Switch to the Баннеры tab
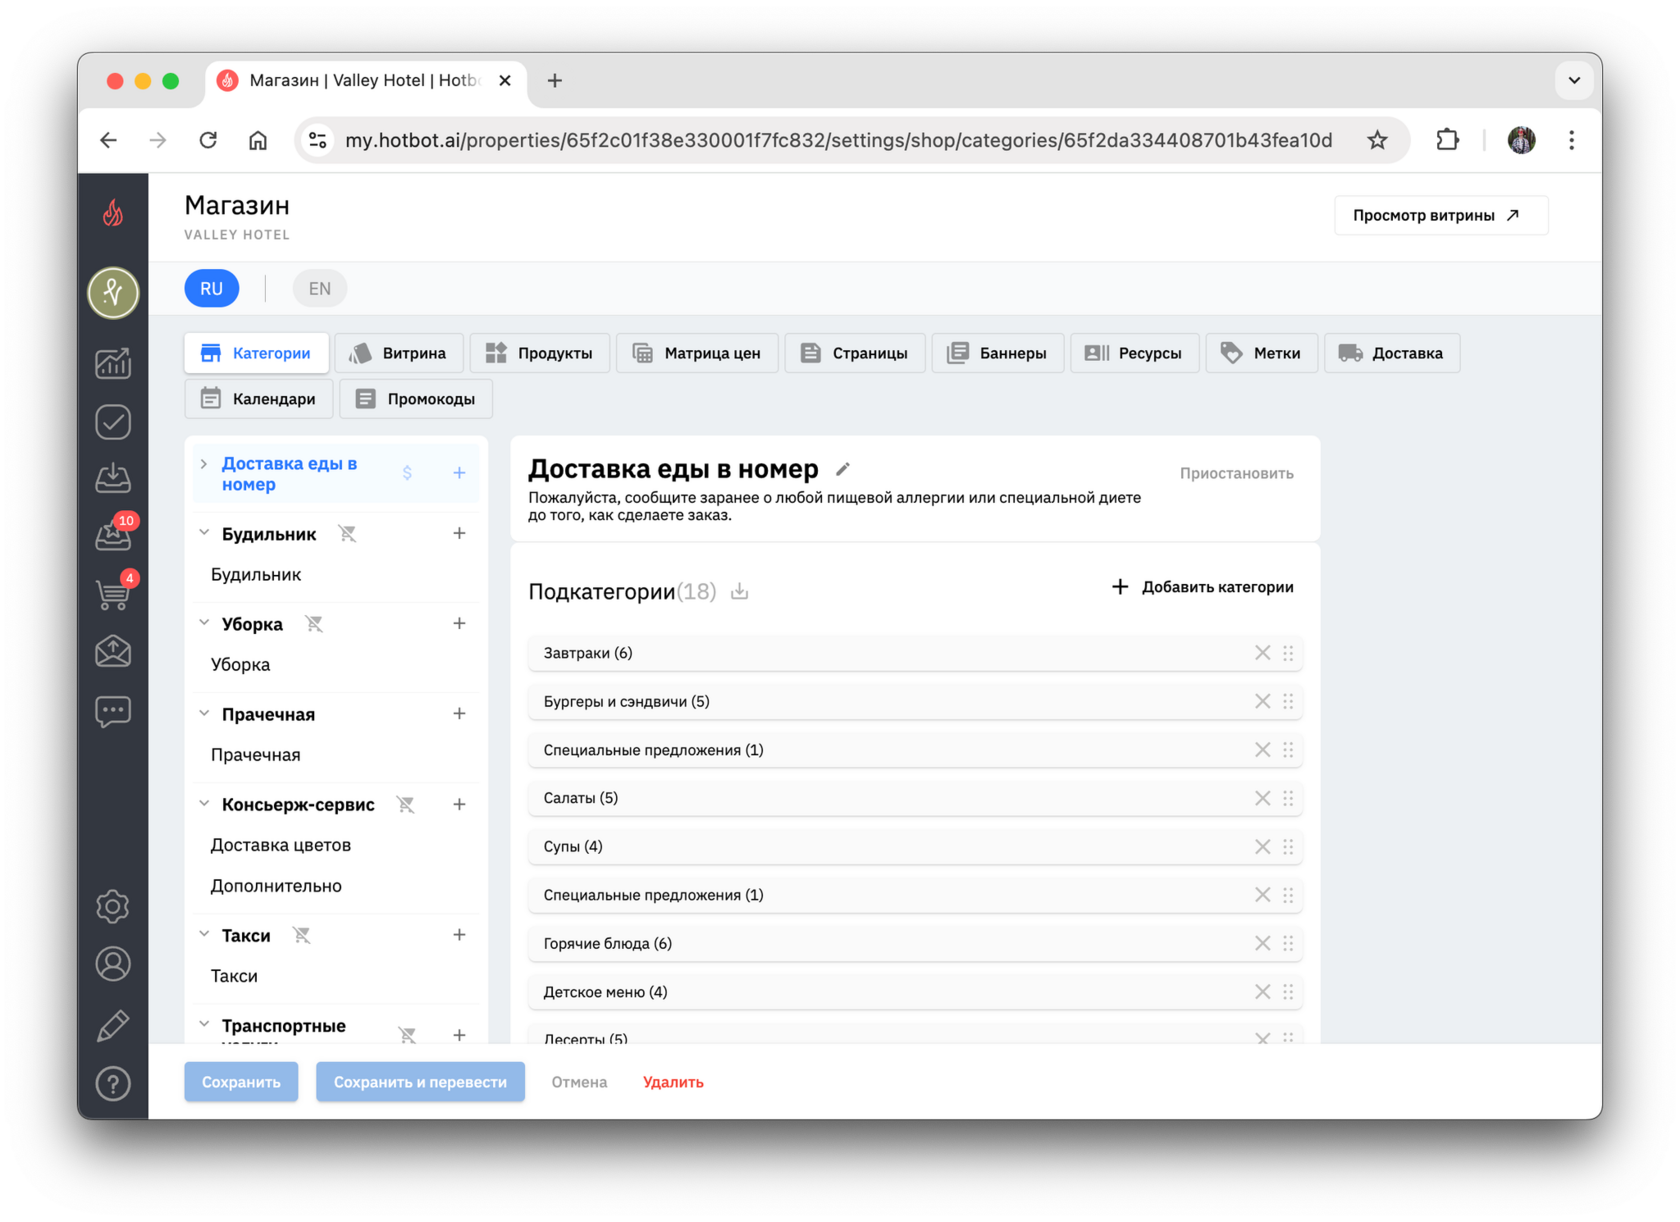 997,353
